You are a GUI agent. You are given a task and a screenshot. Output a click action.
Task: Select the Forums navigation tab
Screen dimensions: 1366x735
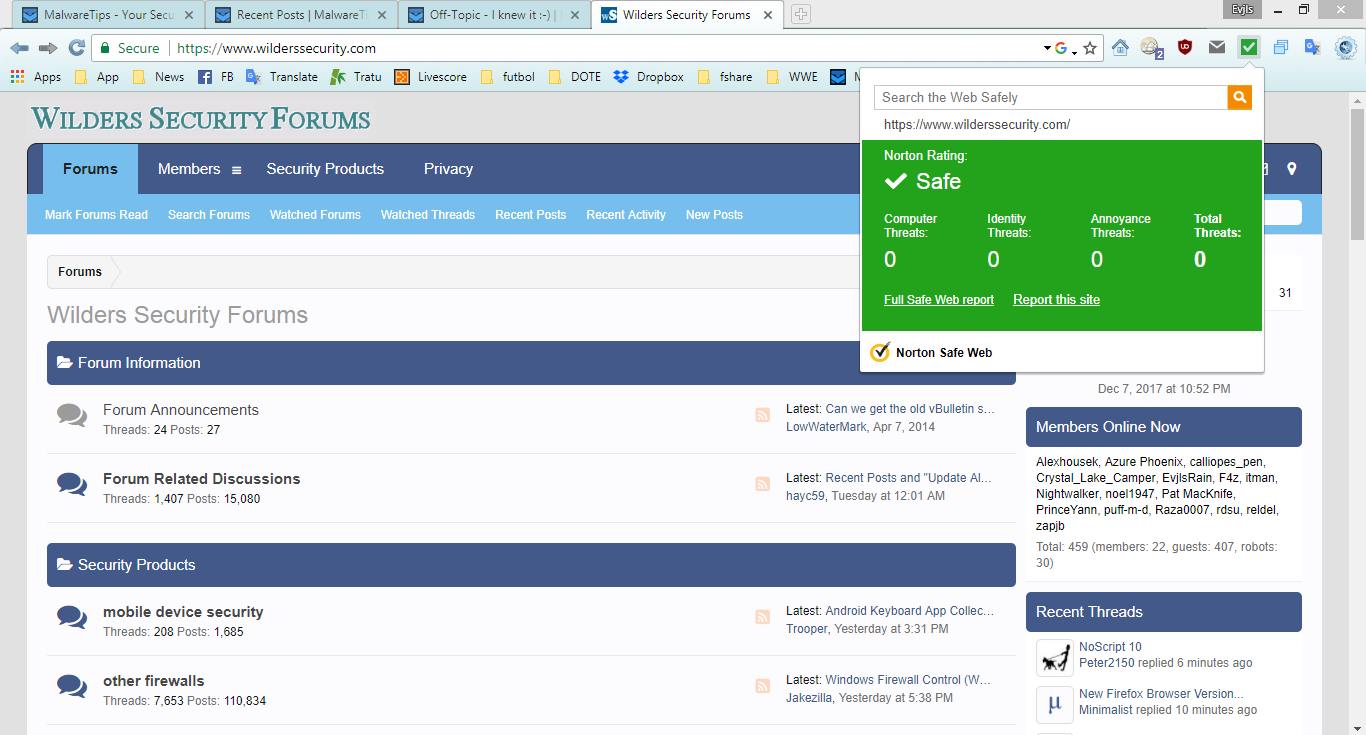(x=90, y=169)
